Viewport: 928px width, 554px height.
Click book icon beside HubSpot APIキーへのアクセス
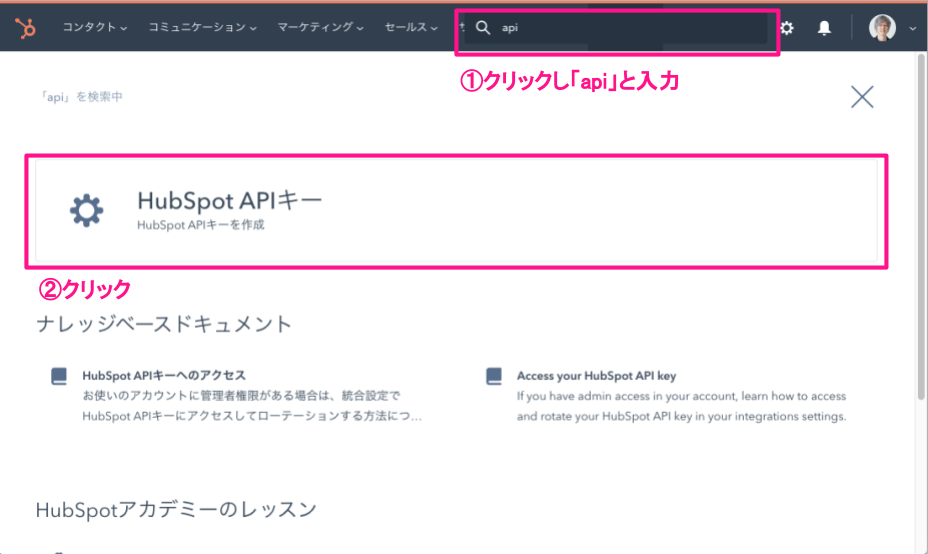(x=59, y=377)
